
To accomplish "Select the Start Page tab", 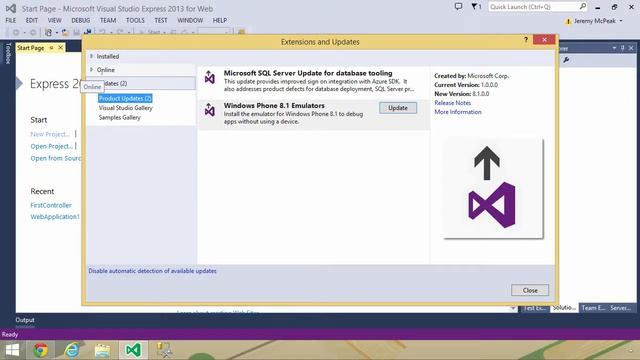I will (31, 48).
